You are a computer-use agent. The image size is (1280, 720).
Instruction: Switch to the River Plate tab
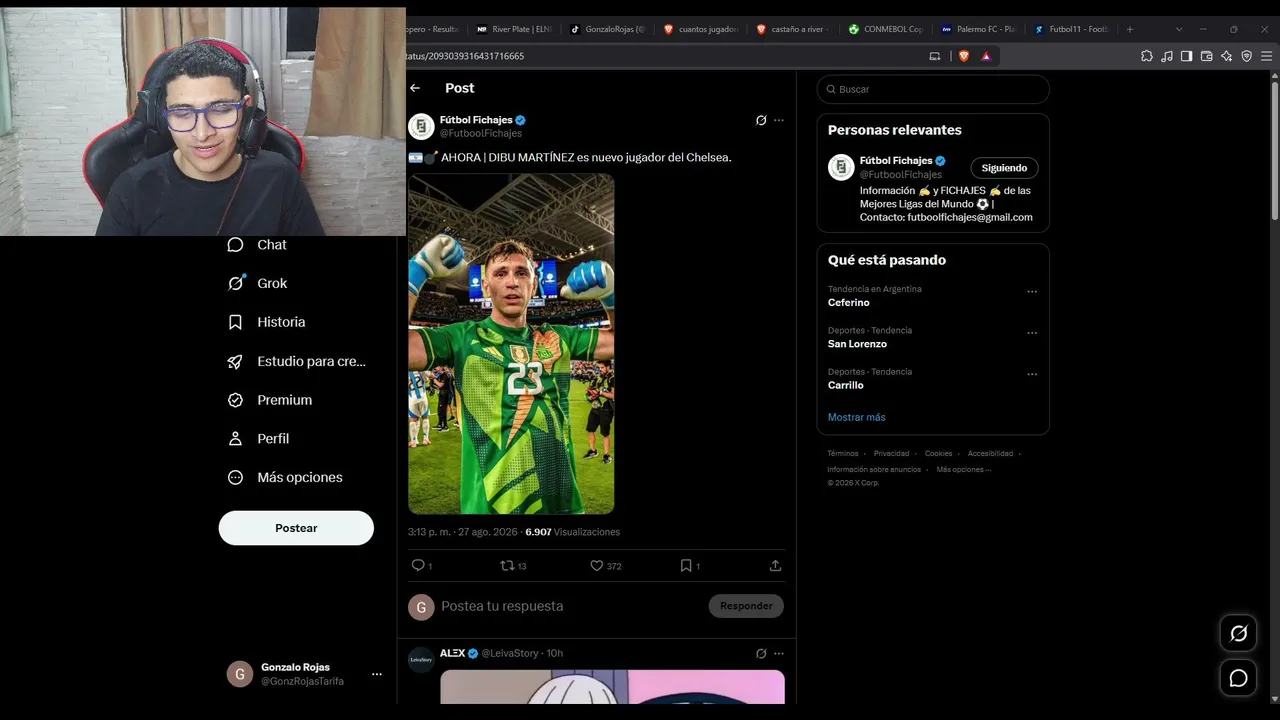click(515, 29)
